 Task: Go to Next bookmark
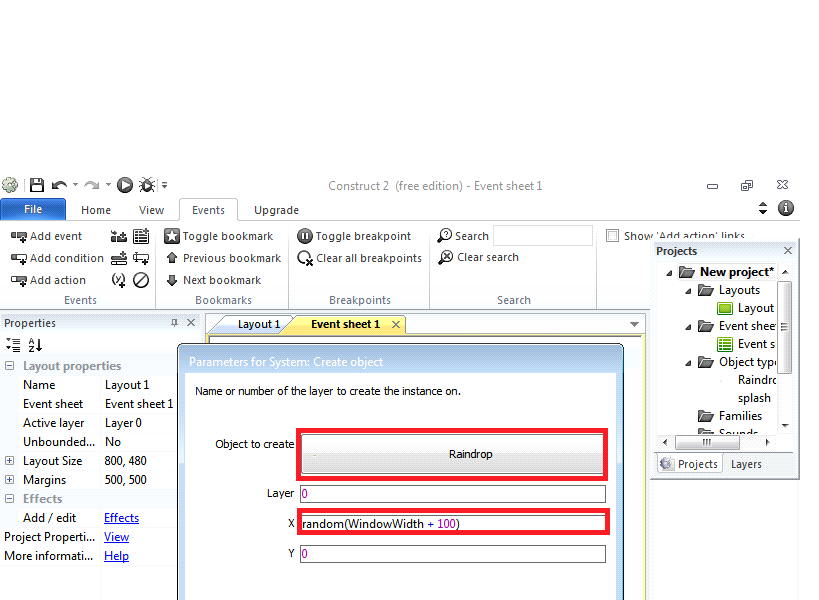coord(214,280)
